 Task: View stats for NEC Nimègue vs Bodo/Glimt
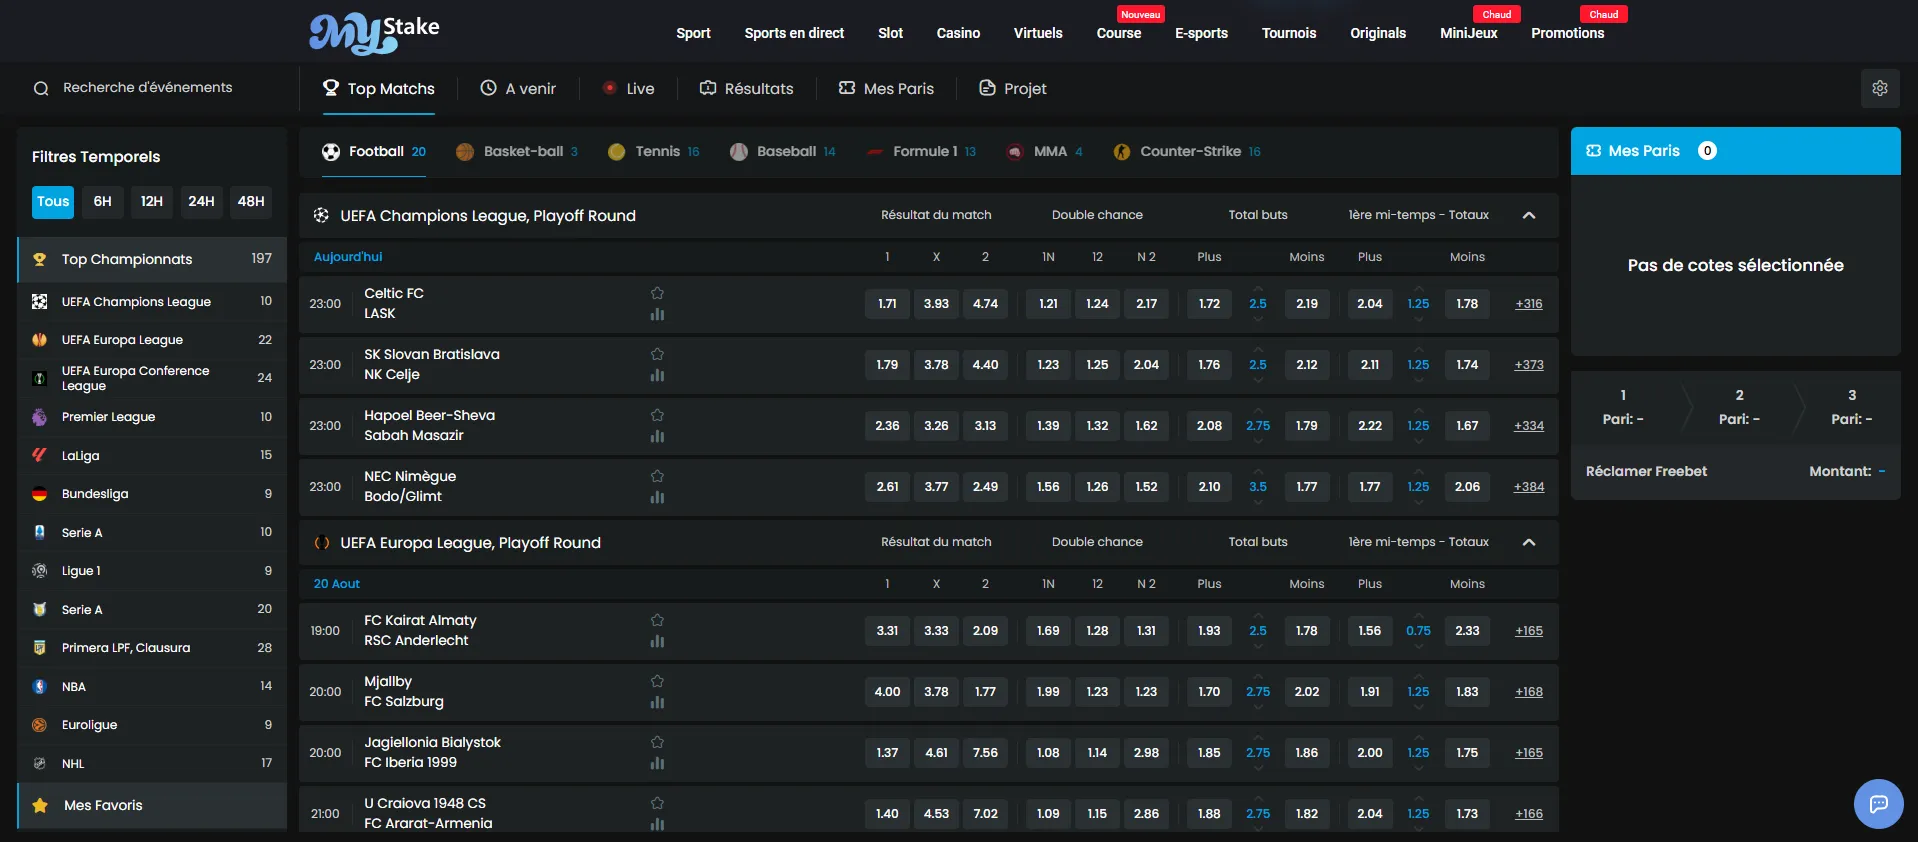click(x=657, y=497)
